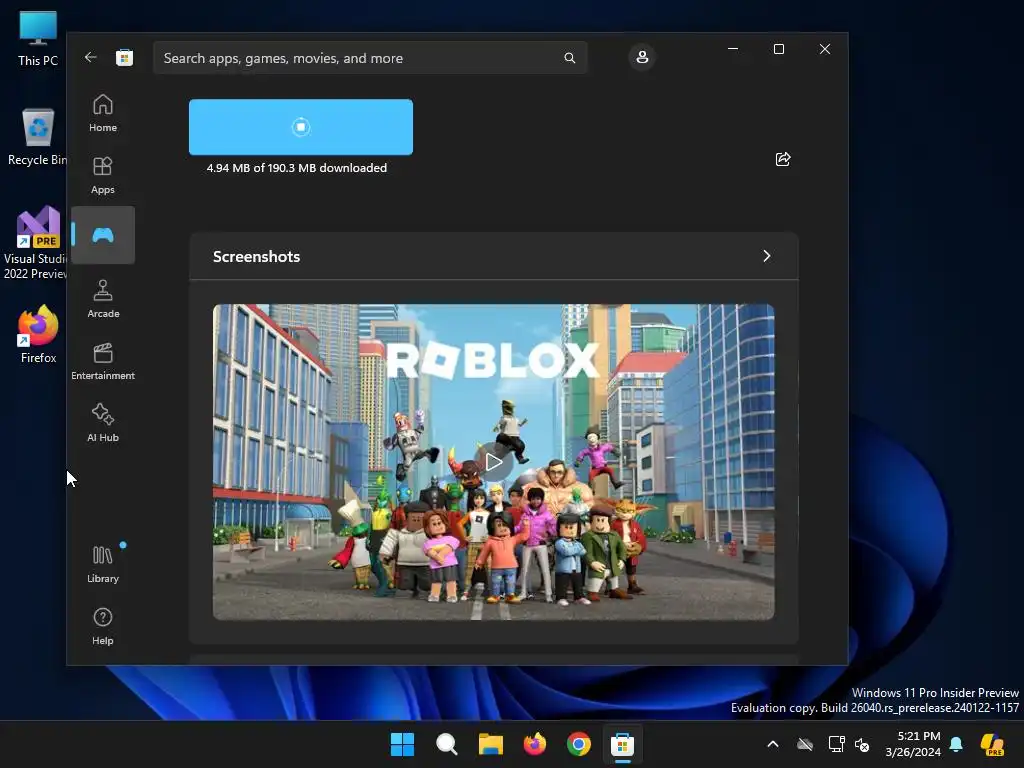Image resolution: width=1024 pixels, height=768 pixels.
Task: Go back using the Store back arrow
Action: tap(91, 57)
